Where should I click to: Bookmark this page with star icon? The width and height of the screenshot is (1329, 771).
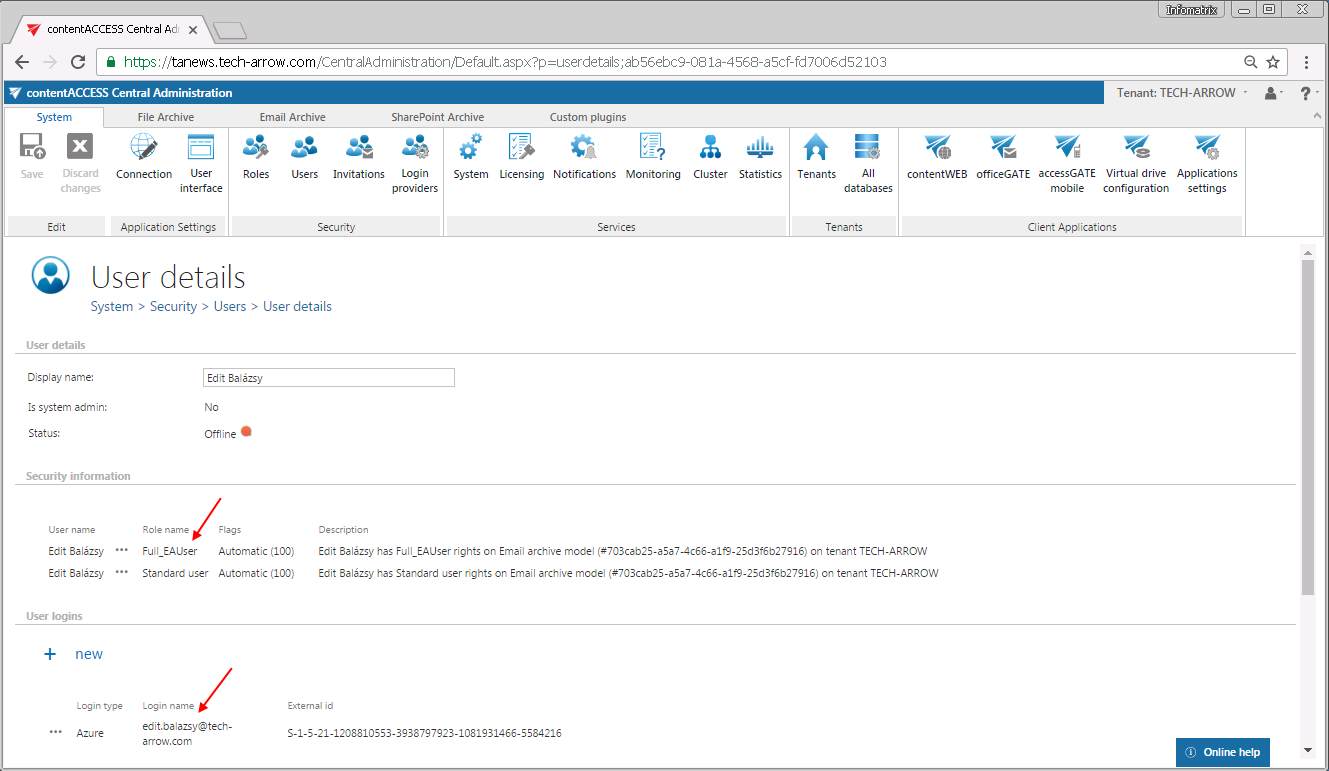[1273, 62]
